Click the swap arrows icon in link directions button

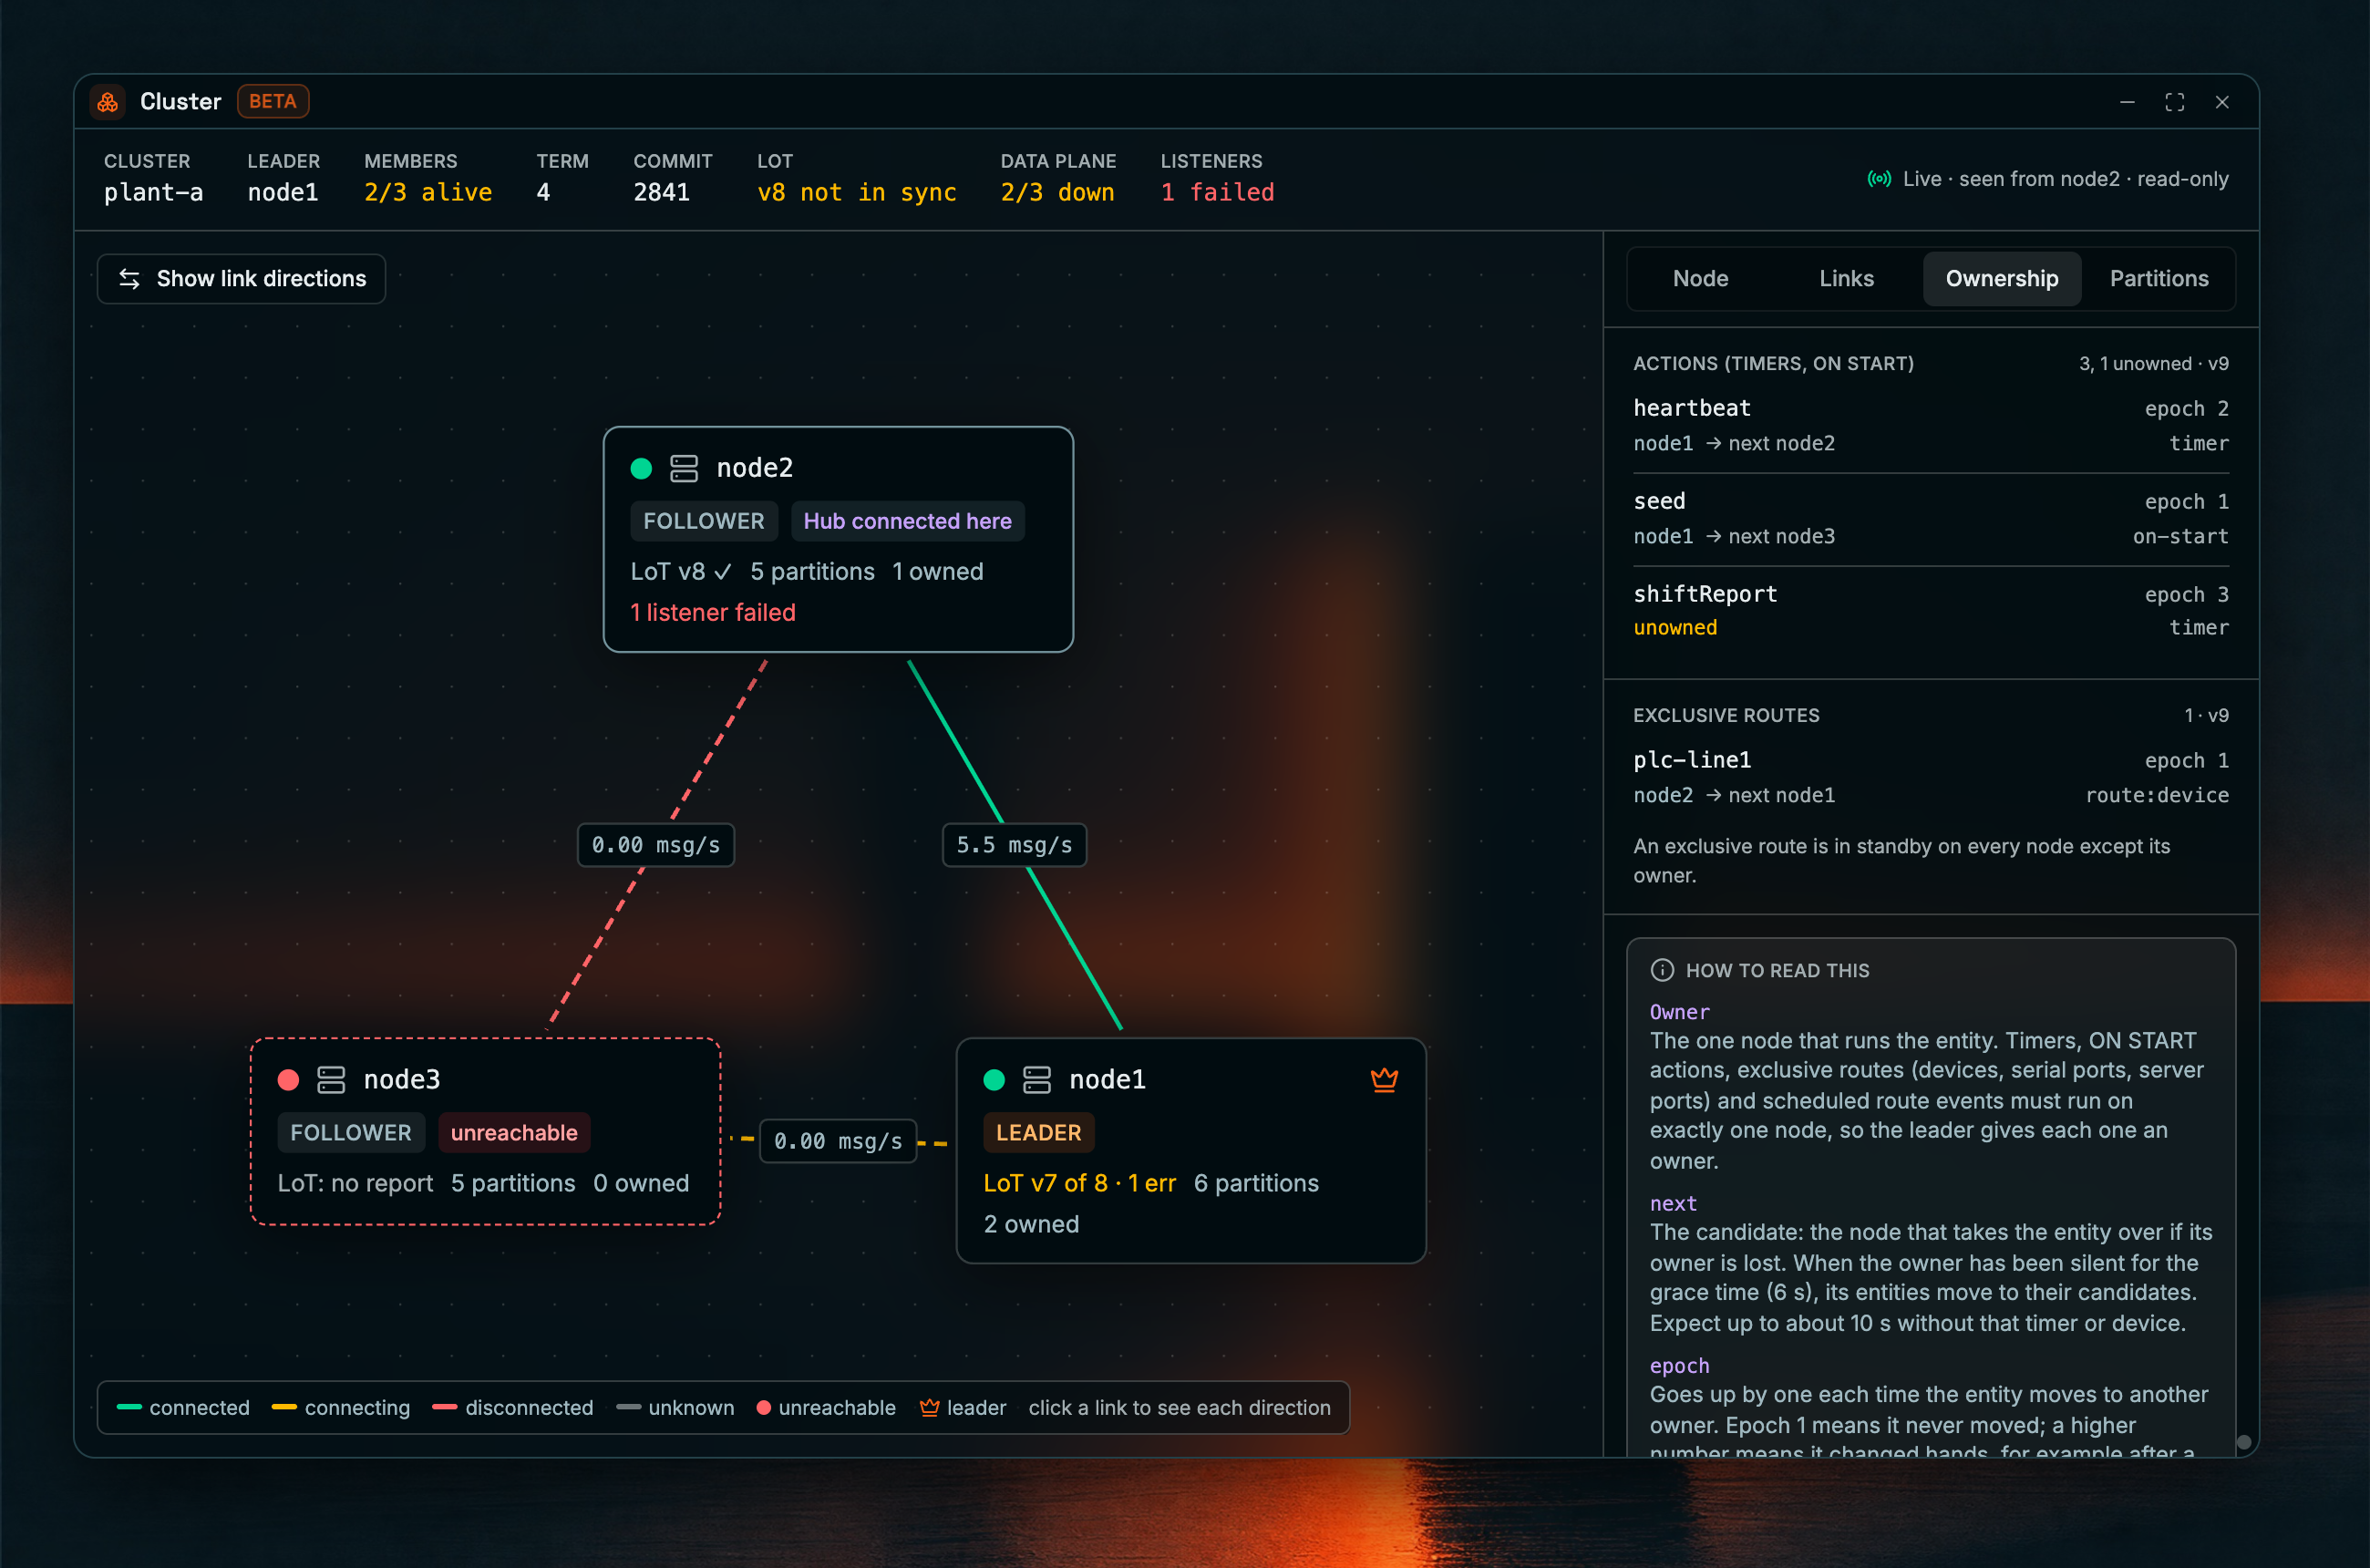point(129,279)
